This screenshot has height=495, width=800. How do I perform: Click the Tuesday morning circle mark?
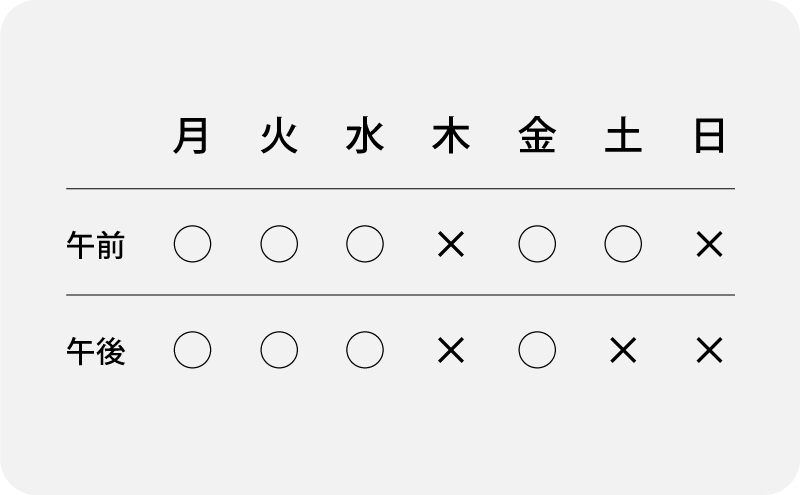[x=279, y=244]
